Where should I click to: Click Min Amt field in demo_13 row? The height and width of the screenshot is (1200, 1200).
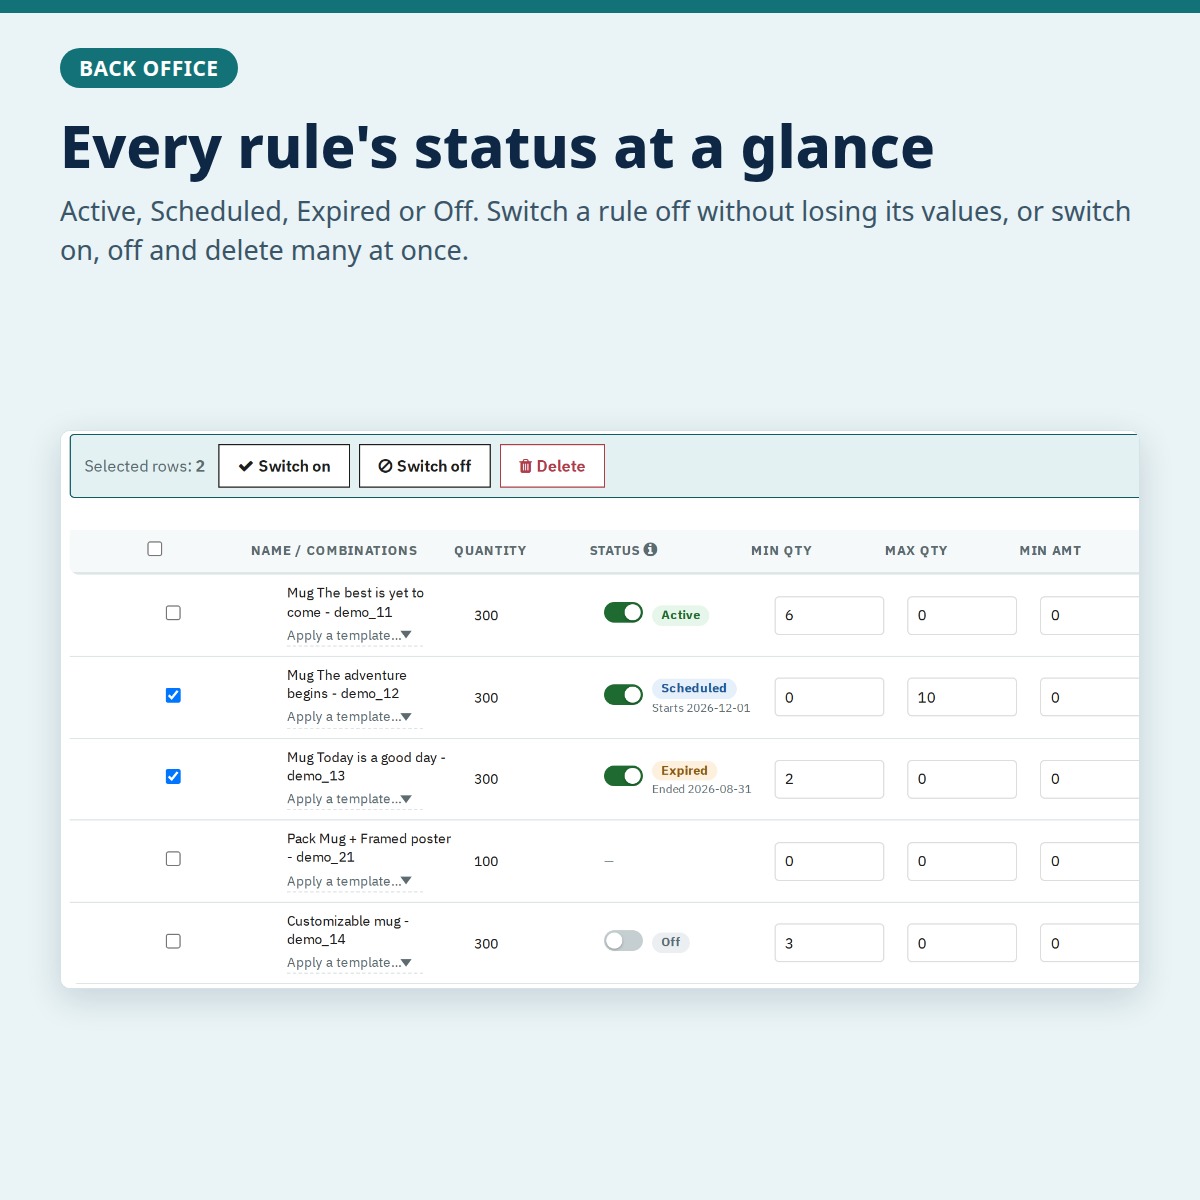point(1089,779)
